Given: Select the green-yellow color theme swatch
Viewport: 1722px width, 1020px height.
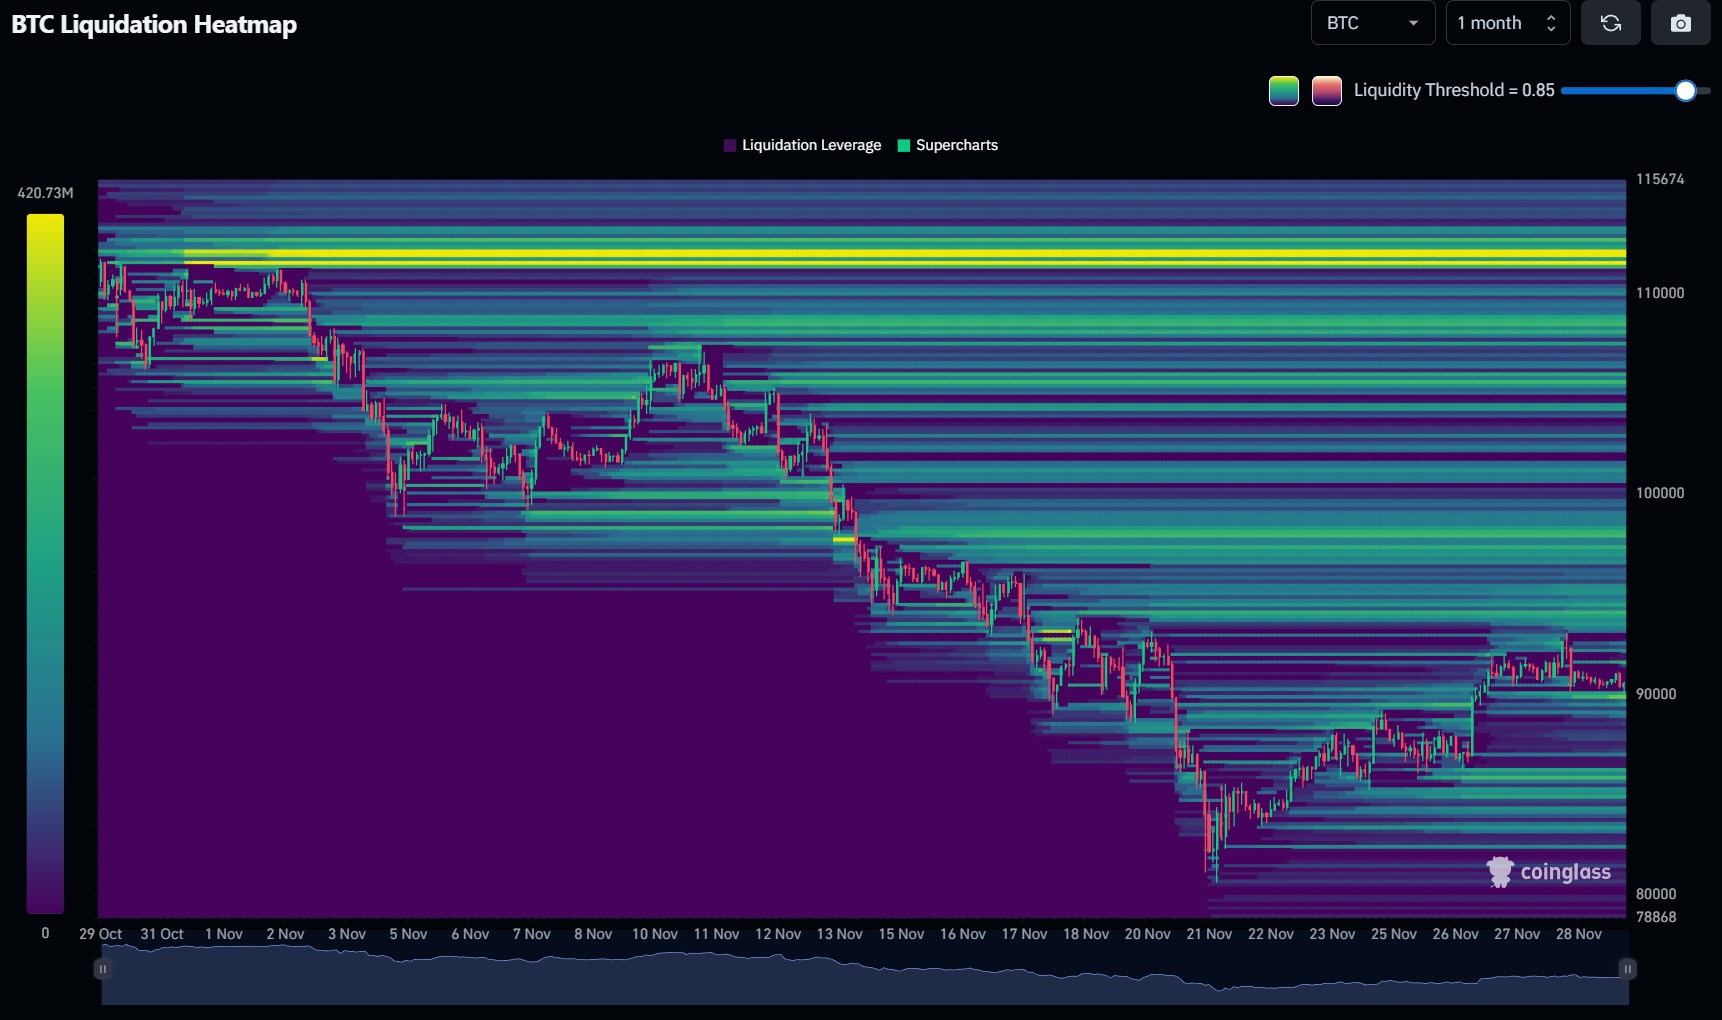Looking at the screenshot, I should [1283, 91].
